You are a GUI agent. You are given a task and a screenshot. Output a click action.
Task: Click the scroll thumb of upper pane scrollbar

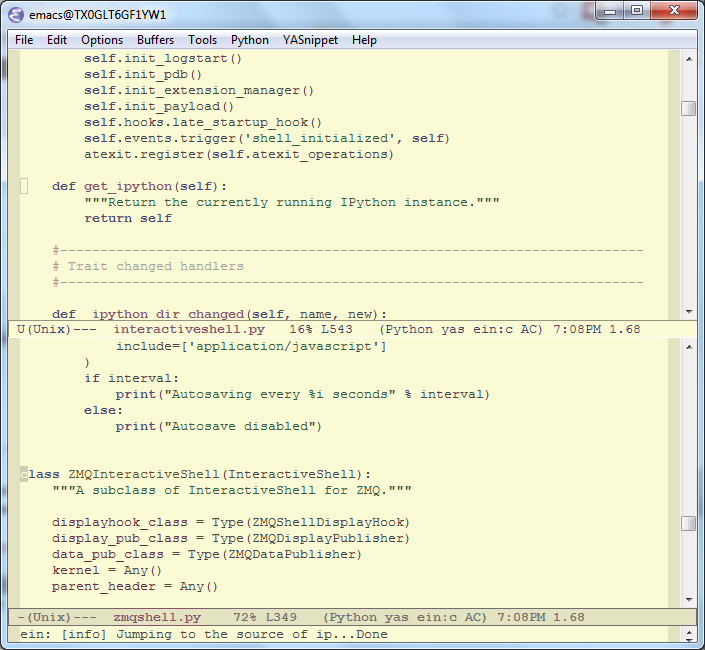[688, 108]
